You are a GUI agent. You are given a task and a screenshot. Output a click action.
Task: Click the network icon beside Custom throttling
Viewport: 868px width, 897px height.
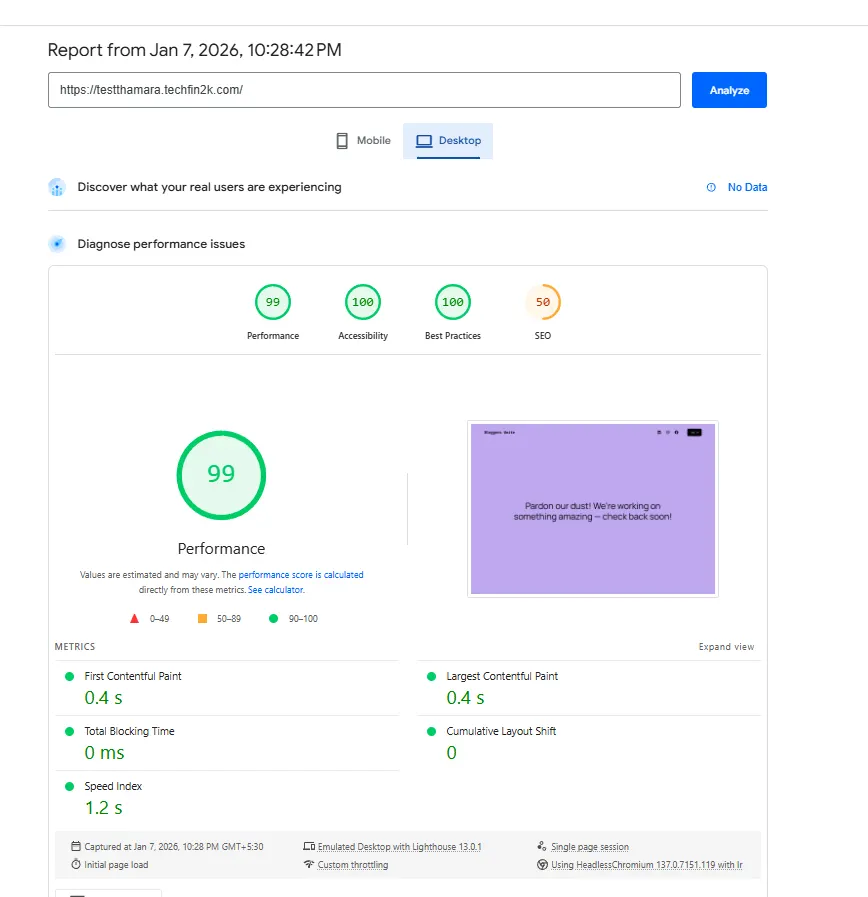(309, 864)
